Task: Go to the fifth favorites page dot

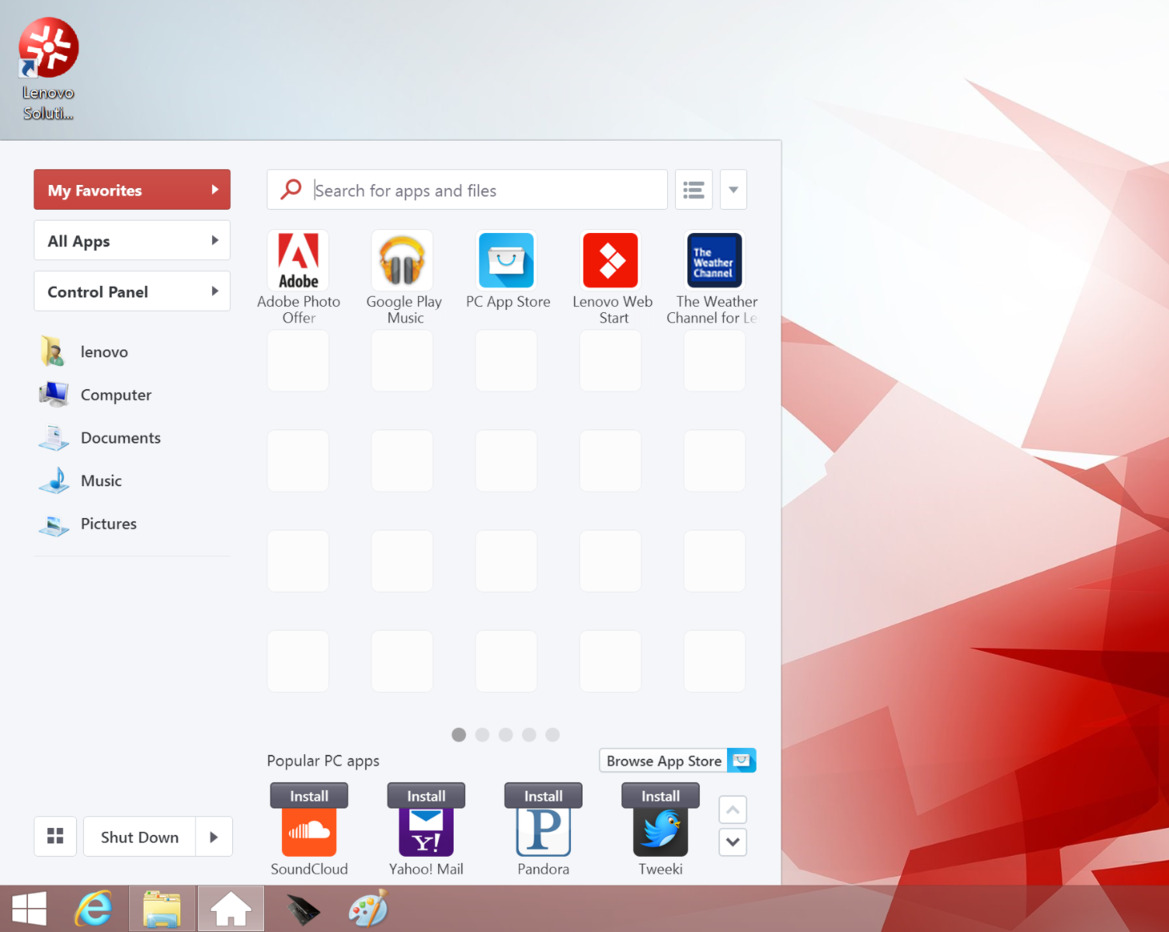Action: click(x=552, y=734)
